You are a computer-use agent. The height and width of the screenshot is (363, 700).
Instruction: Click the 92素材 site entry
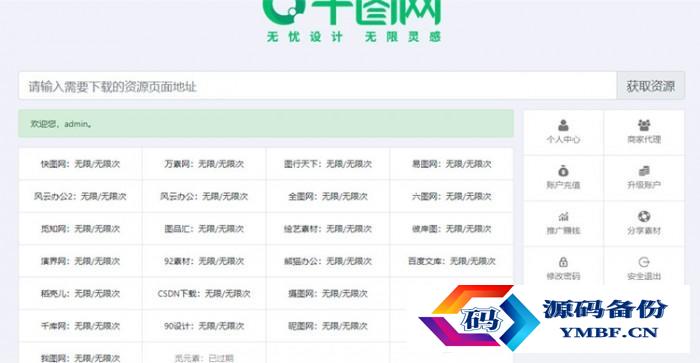click(204, 261)
